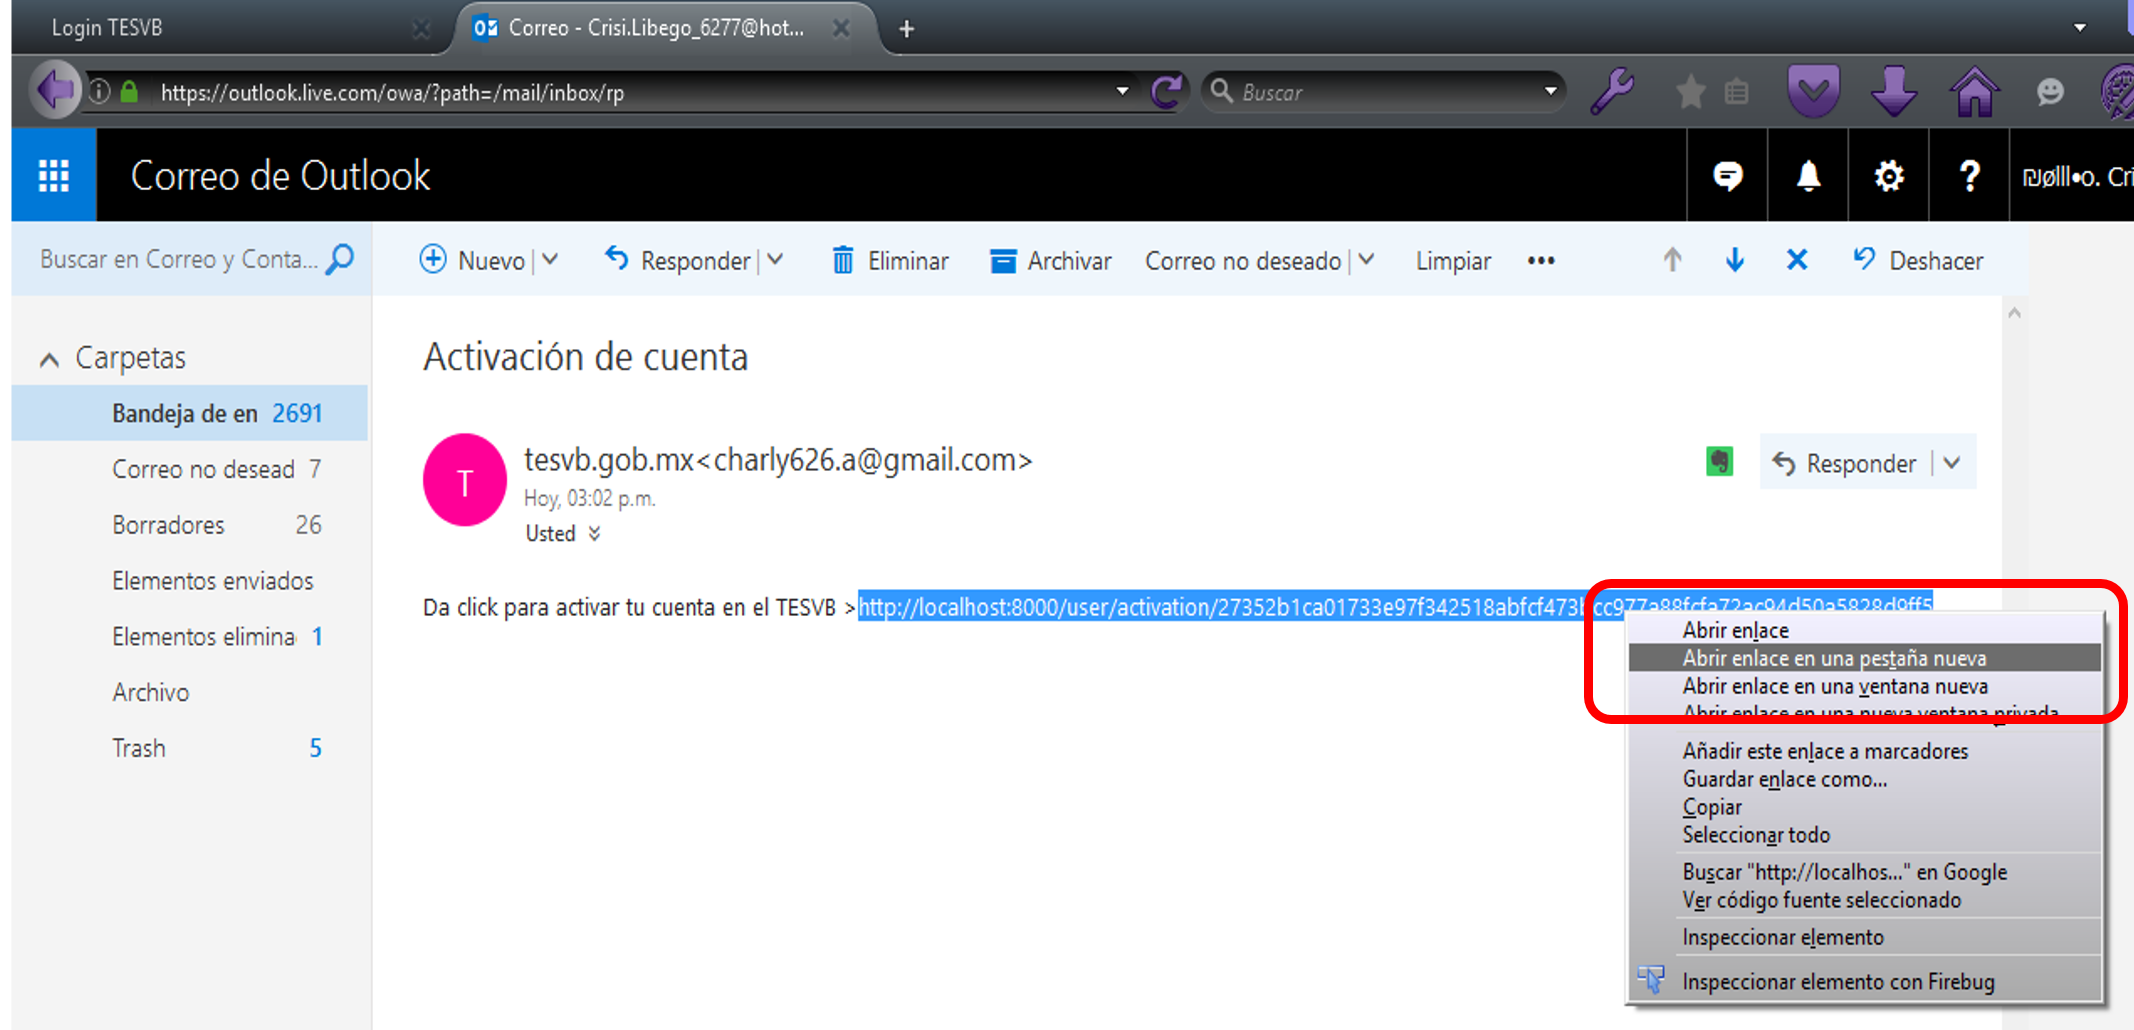Viewport: 2134px width, 1030px height.
Task: Click Eliminar in the toolbar
Action: click(x=890, y=260)
